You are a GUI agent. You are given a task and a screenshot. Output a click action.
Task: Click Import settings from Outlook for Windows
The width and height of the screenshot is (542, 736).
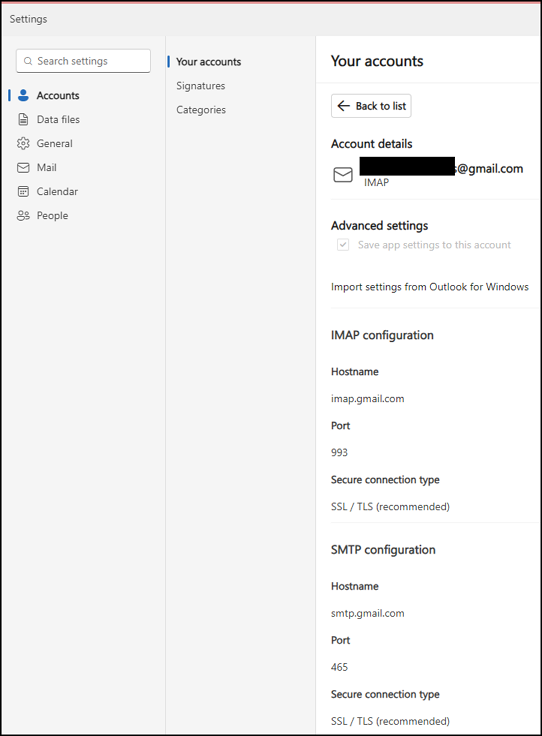429,287
